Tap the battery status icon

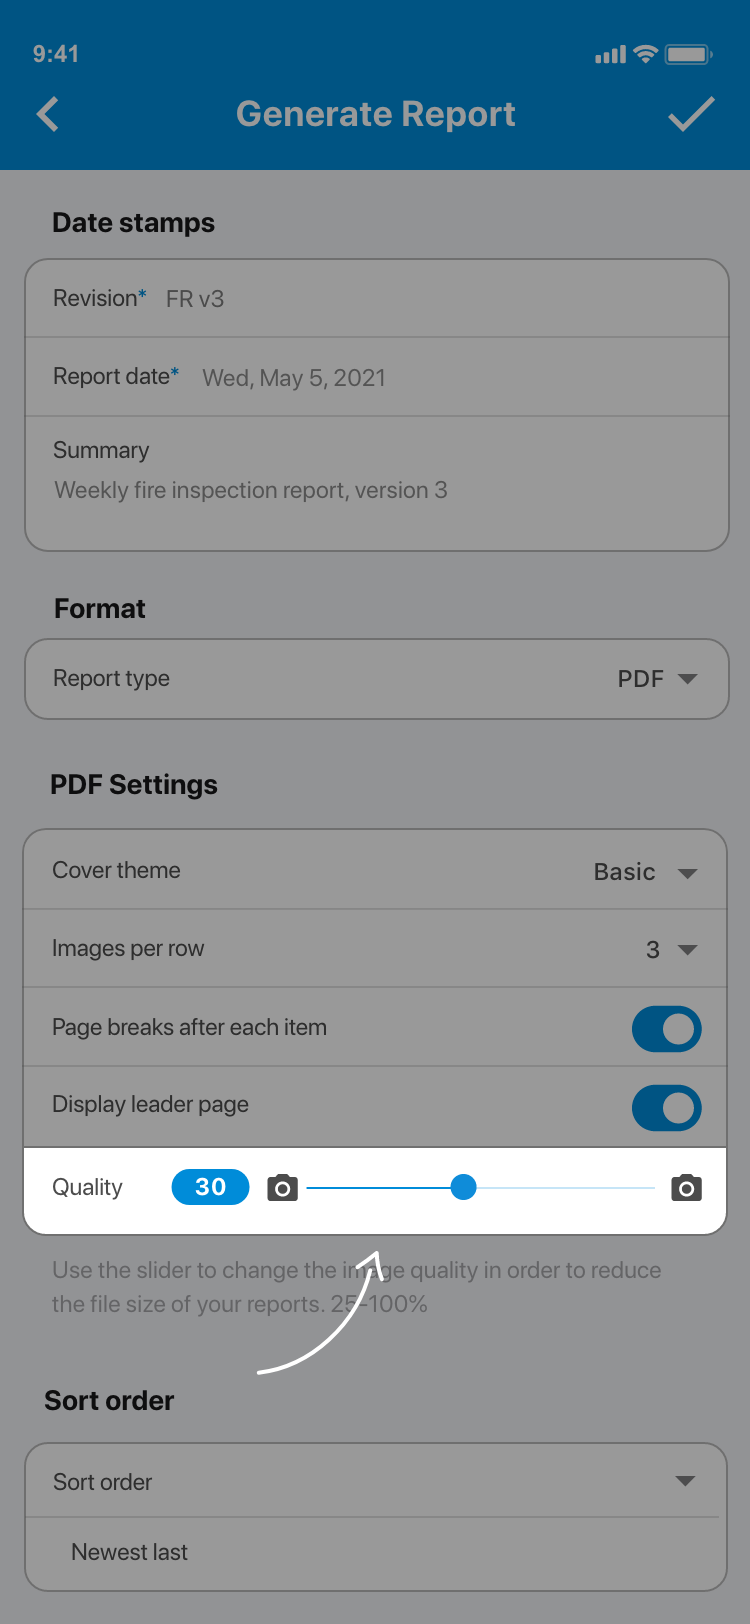[x=688, y=54]
